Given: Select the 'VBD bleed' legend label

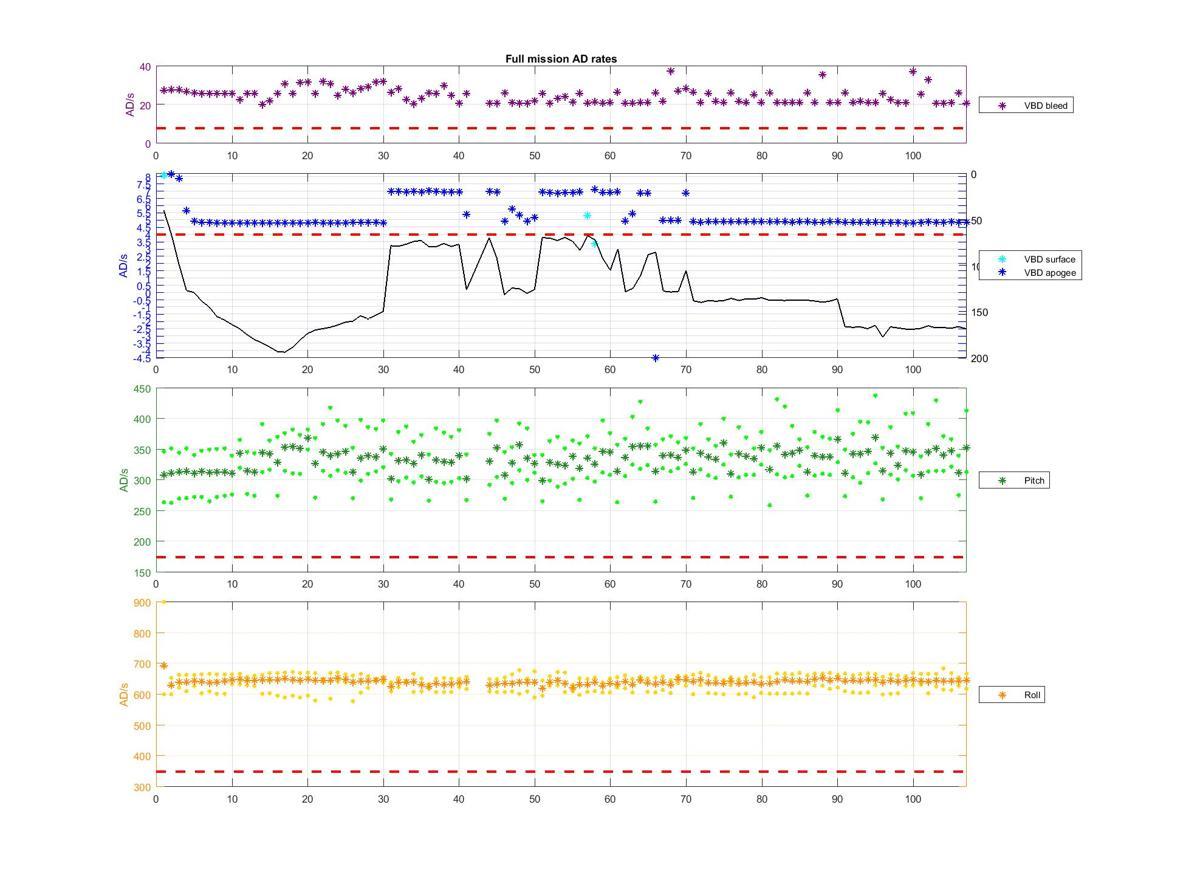Looking at the screenshot, I should (x=1045, y=105).
